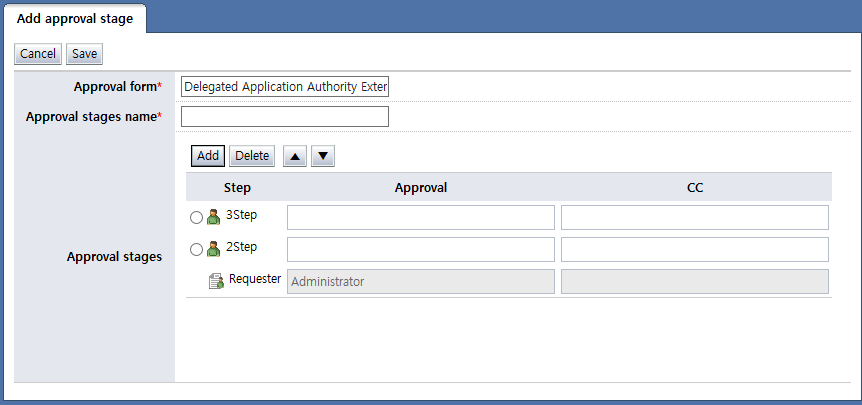
Task: Click the 3Step CC input box
Action: [694, 218]
